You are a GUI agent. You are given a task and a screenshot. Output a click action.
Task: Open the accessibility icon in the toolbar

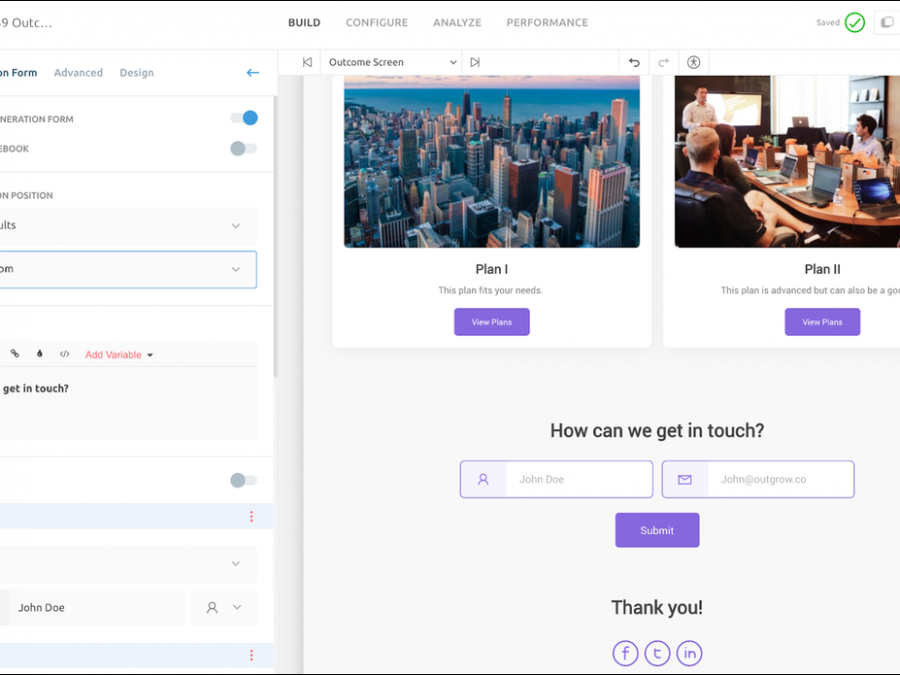[693, 62]
